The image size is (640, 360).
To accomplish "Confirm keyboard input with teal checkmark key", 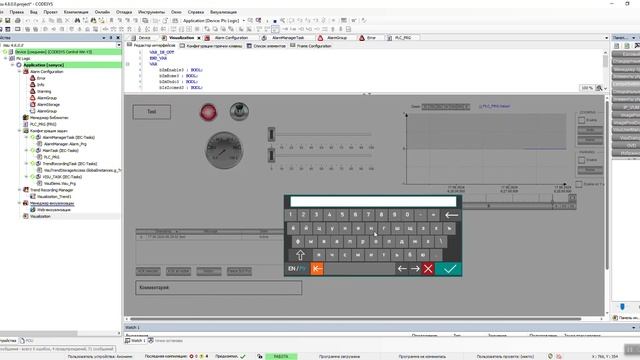I will pyautogui.click(x=448, y=269).
